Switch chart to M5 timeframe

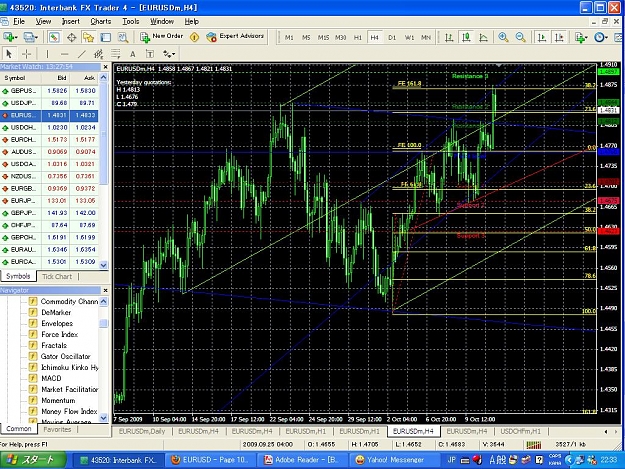306,37
